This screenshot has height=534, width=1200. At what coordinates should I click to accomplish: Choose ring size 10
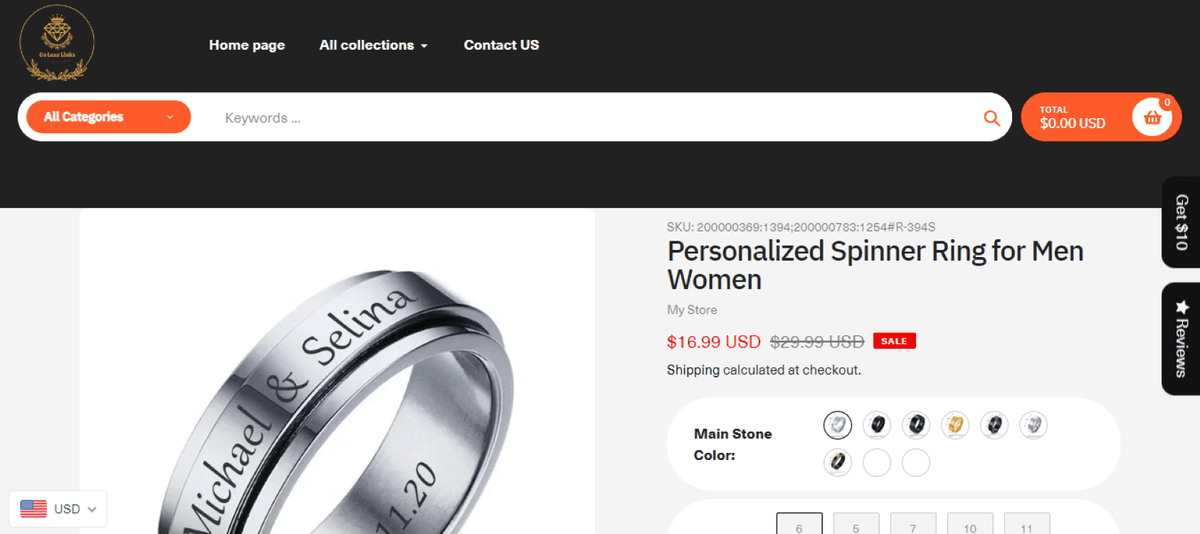pyautogui.click(x=970, y=526)
